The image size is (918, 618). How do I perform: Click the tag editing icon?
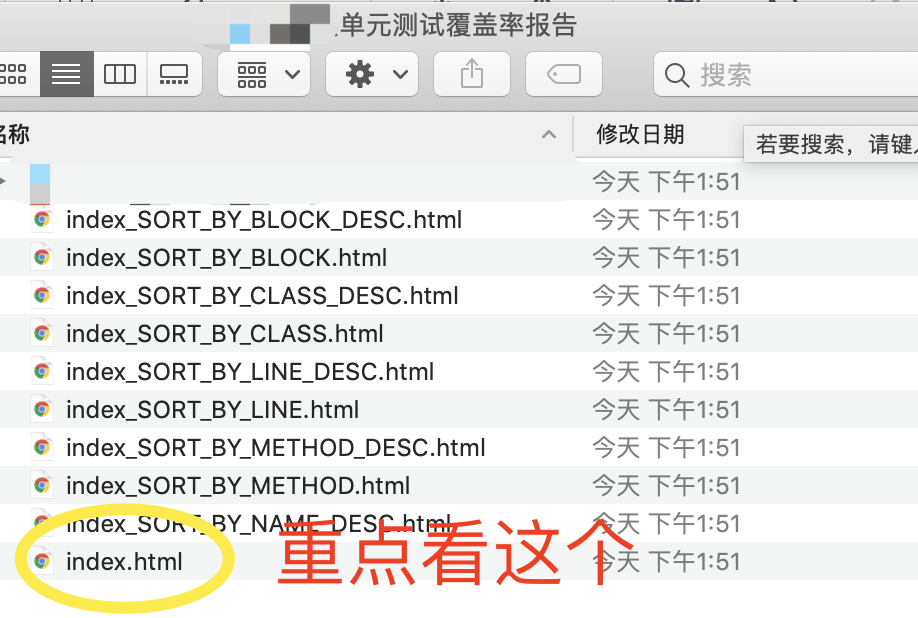pos(563,73)
